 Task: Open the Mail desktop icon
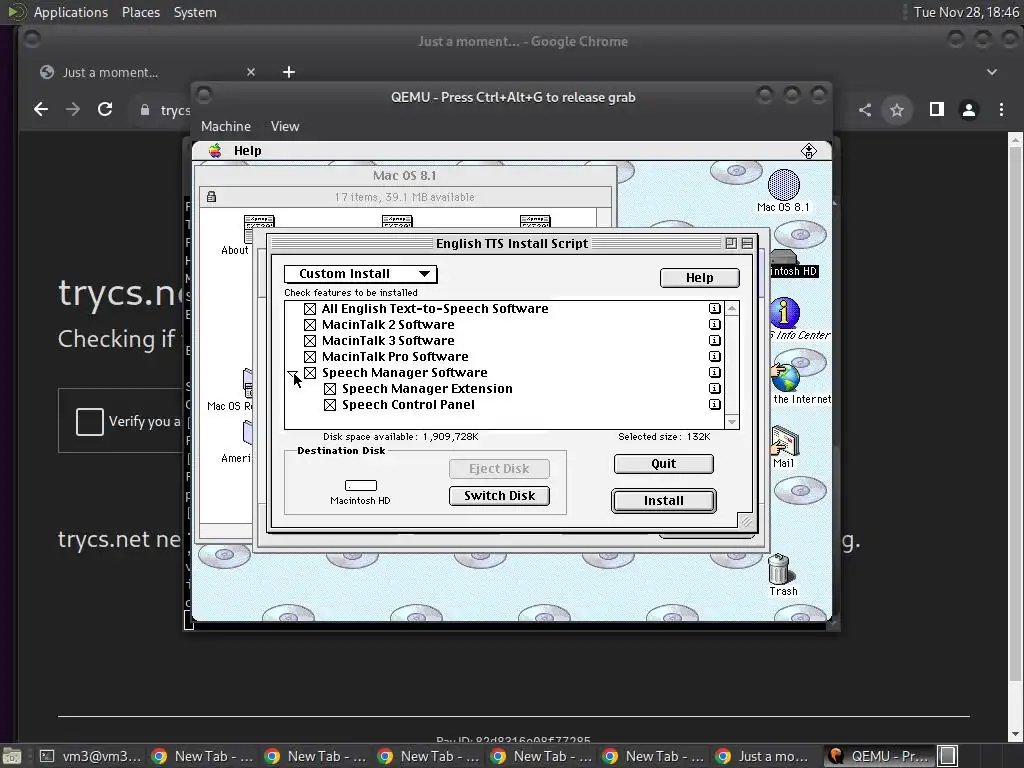(x=784, y=441)
